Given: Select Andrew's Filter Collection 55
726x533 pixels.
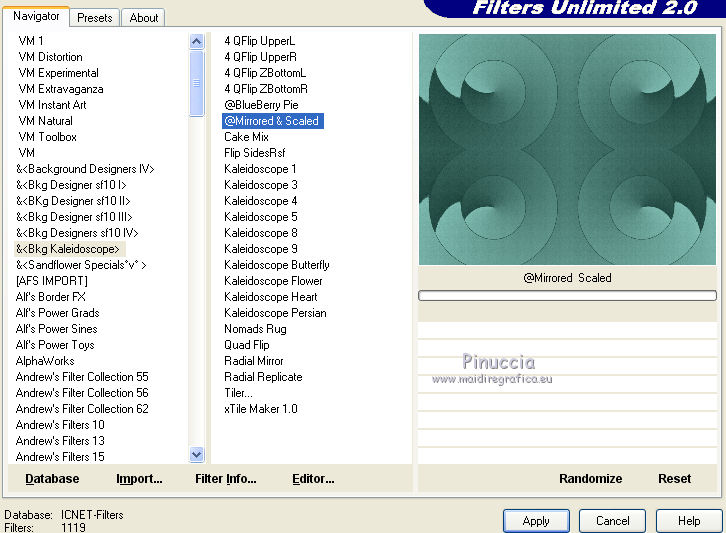Looking at the screenshot, I should coord(82,376).
